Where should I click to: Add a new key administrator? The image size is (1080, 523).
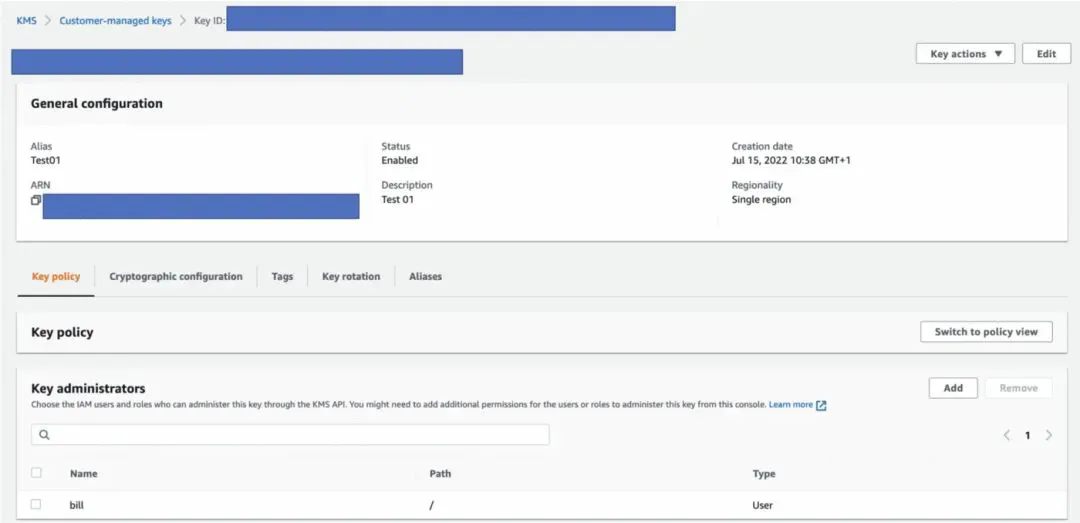[x=952, y=388]
